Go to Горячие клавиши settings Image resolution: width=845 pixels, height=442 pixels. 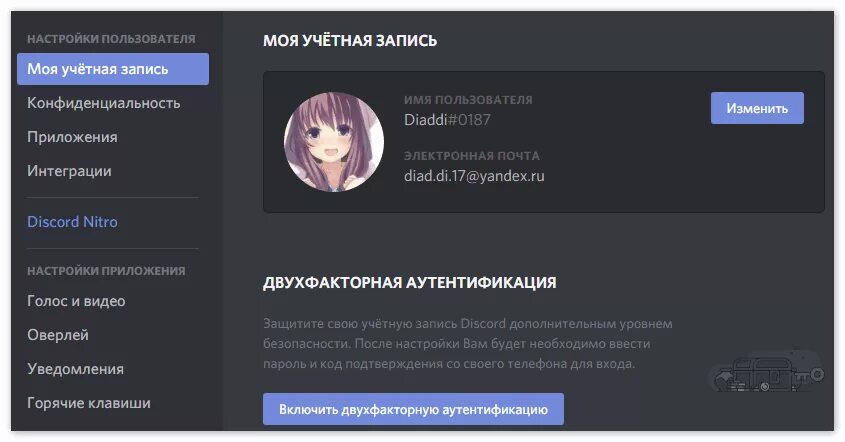pos(89,403)
